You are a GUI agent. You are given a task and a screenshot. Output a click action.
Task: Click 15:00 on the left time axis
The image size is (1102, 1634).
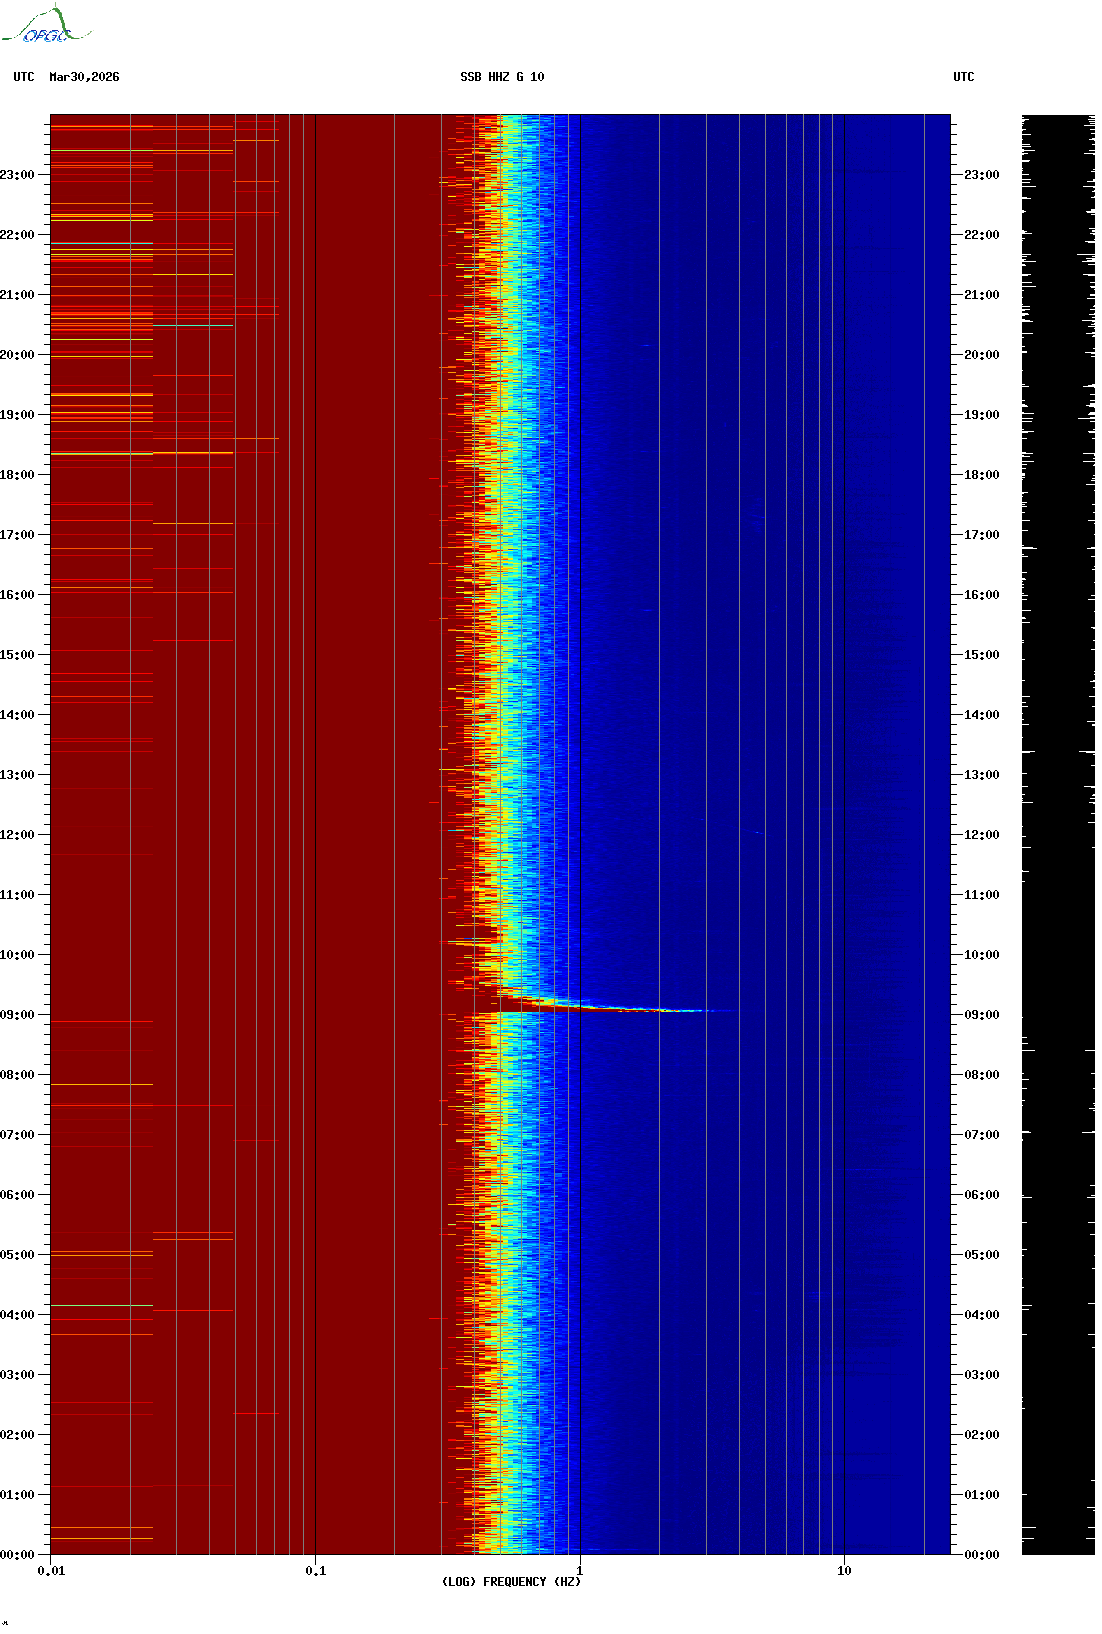tap(17, 655)
